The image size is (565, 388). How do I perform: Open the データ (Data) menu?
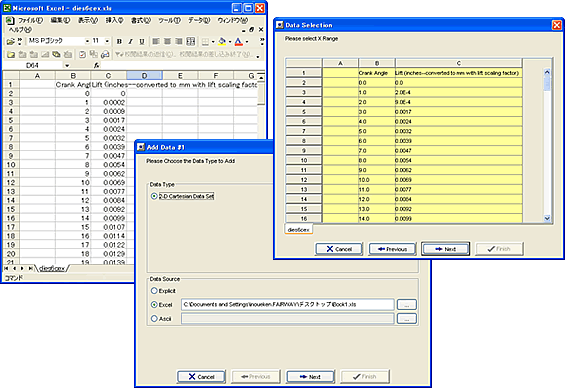(x=199, y=20)
